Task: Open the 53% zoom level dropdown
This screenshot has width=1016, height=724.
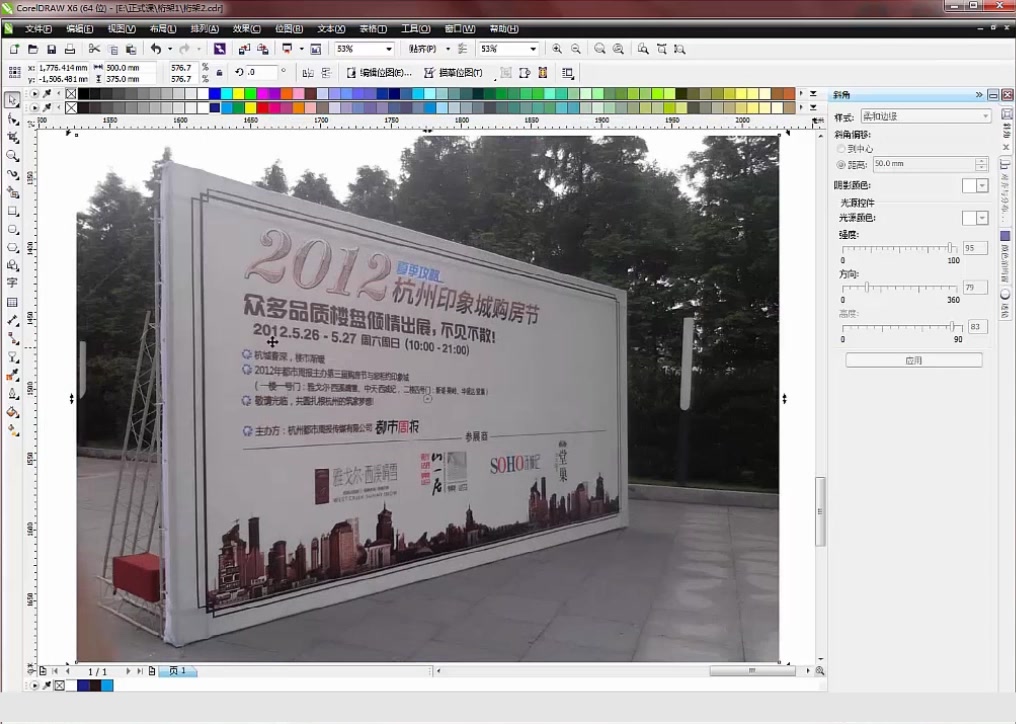Action: (390, 47)
